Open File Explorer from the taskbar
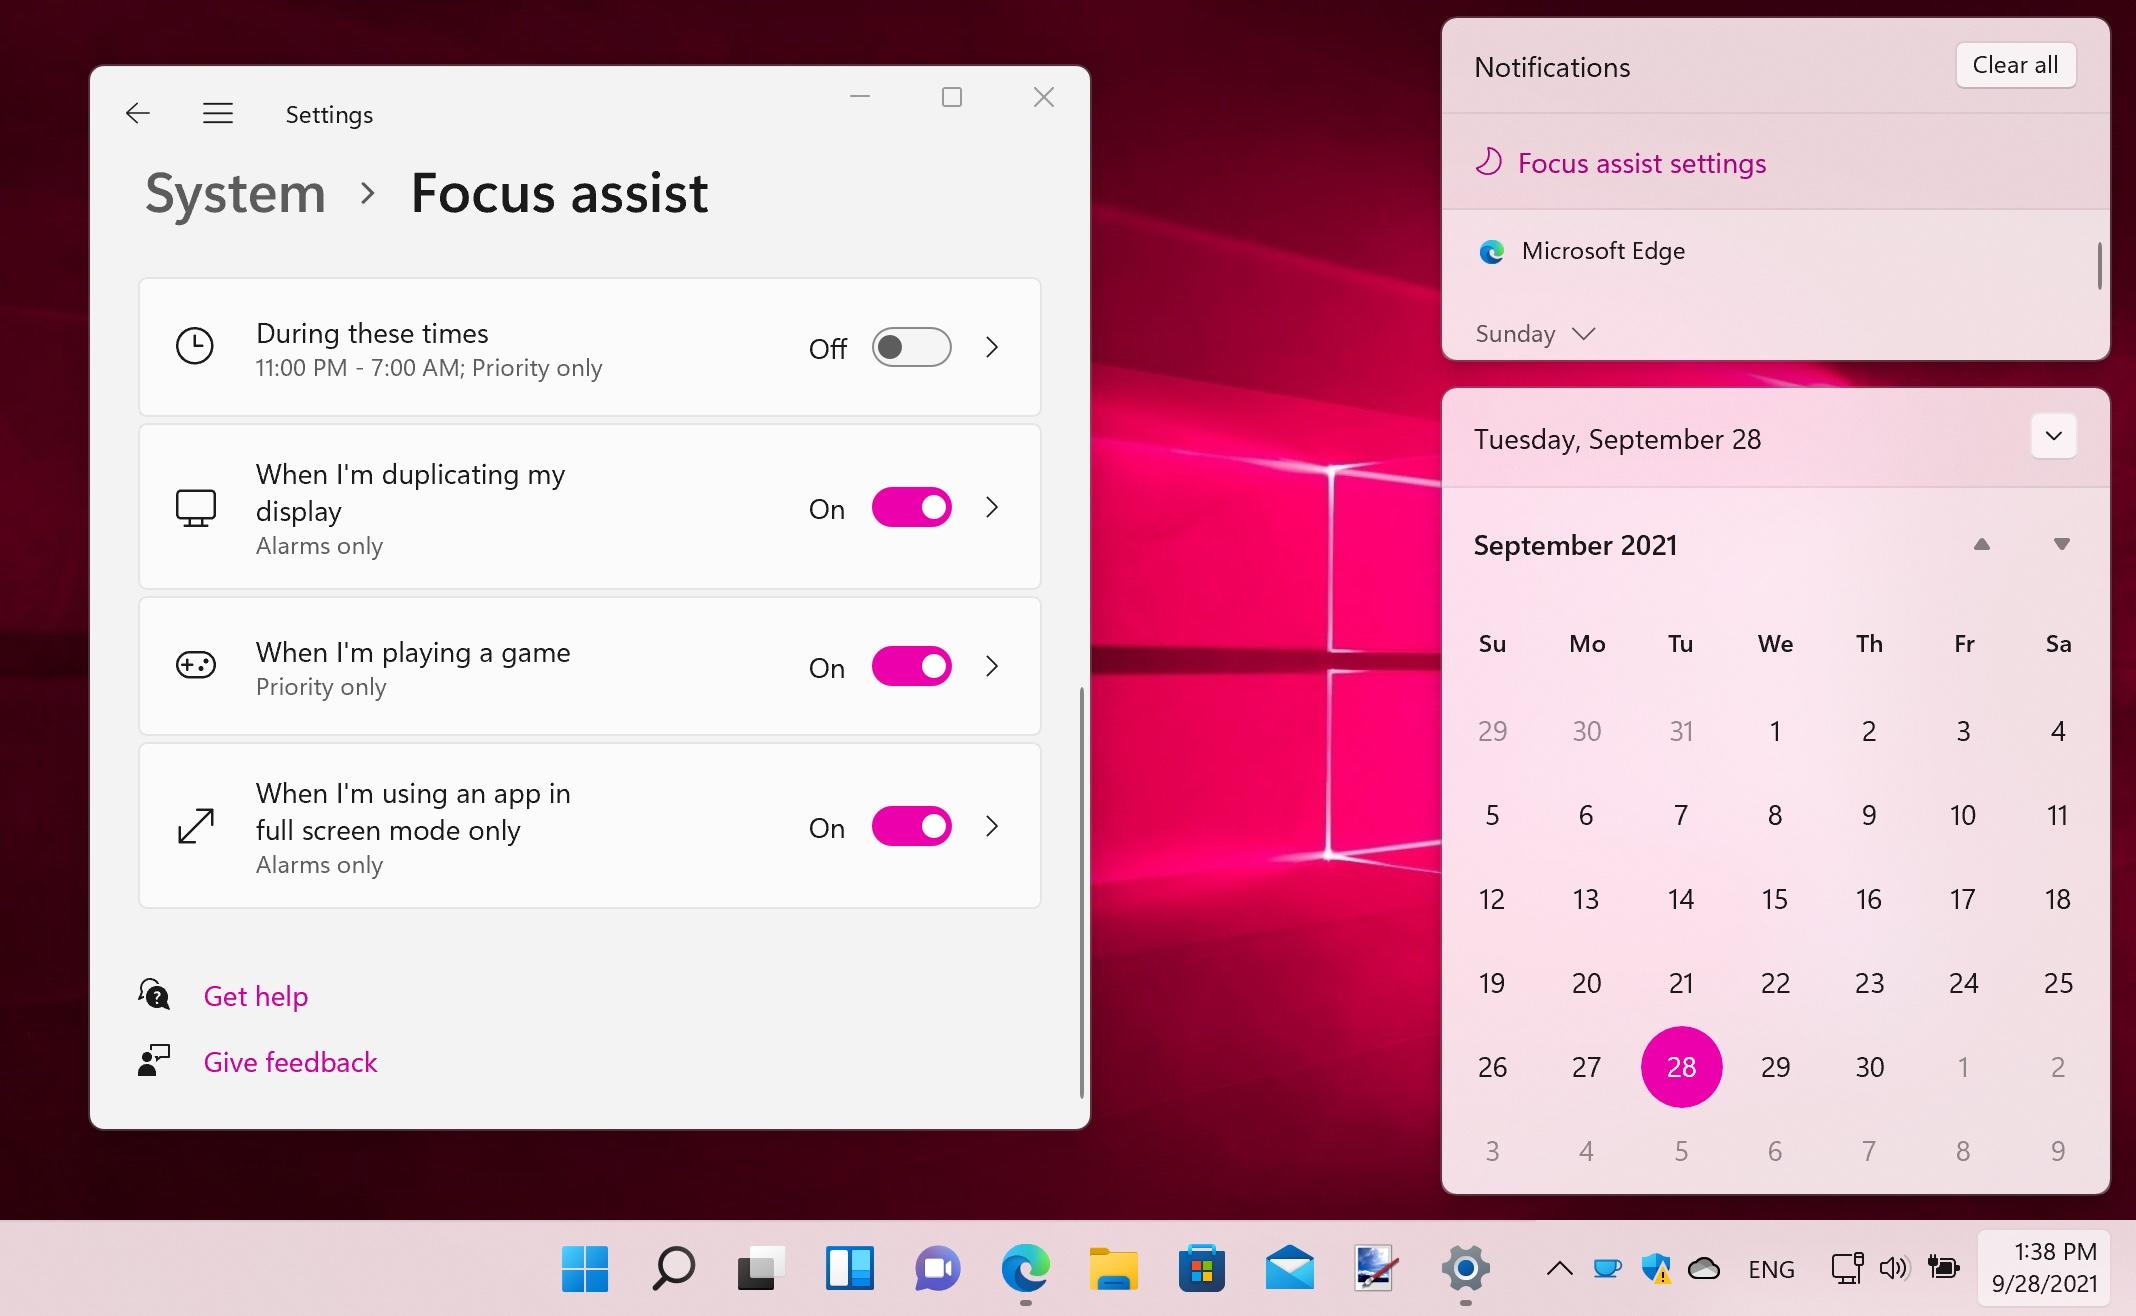 click(x=1112, y=1269)
